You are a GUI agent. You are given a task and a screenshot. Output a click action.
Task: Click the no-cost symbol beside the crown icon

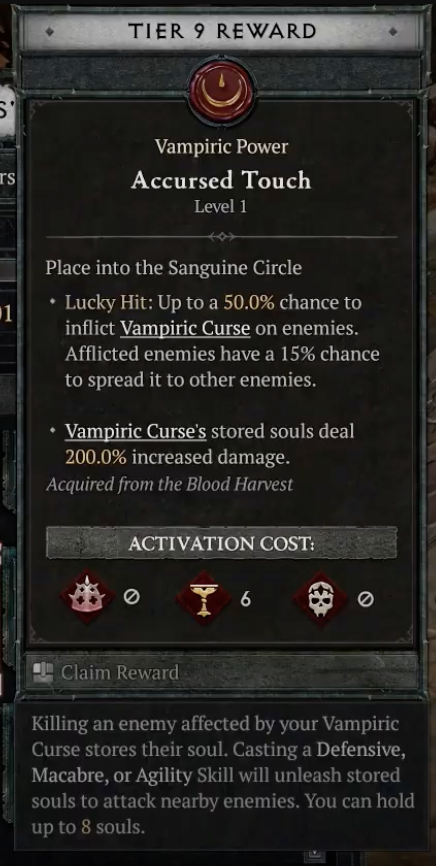coord(132,598)
